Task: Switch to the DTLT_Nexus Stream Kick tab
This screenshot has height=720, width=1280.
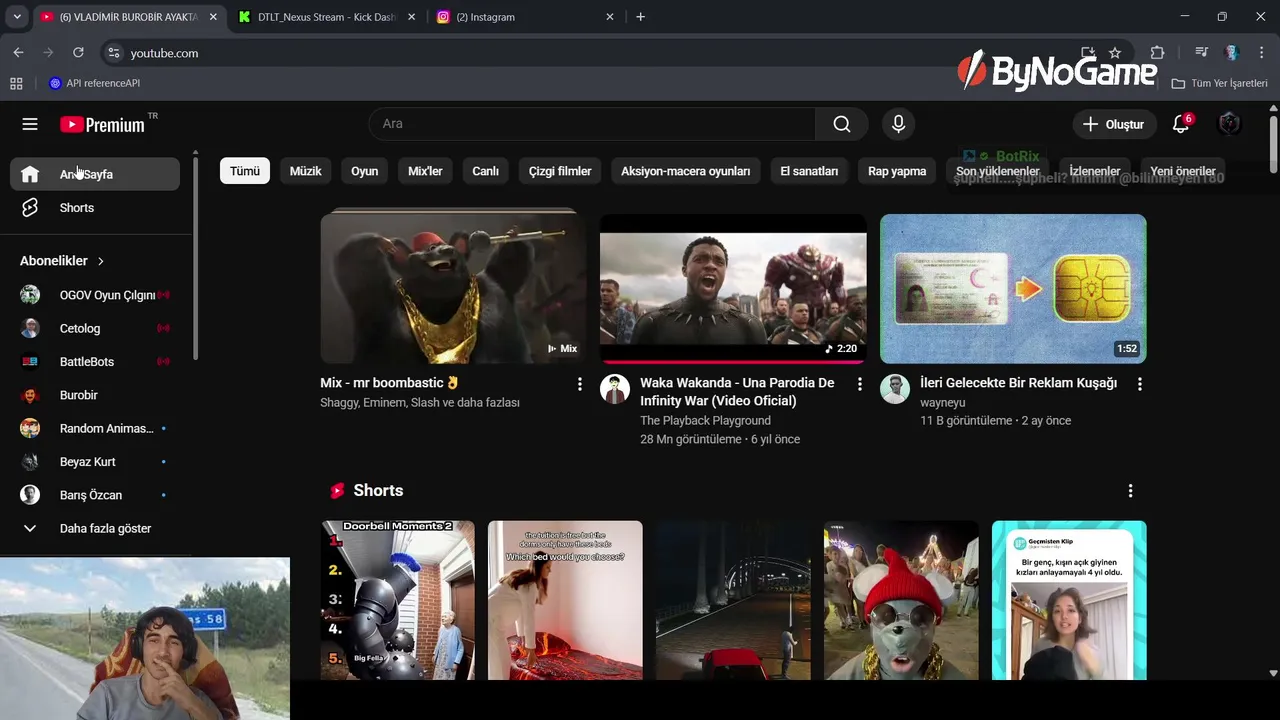Action: [x=326, y=17]
